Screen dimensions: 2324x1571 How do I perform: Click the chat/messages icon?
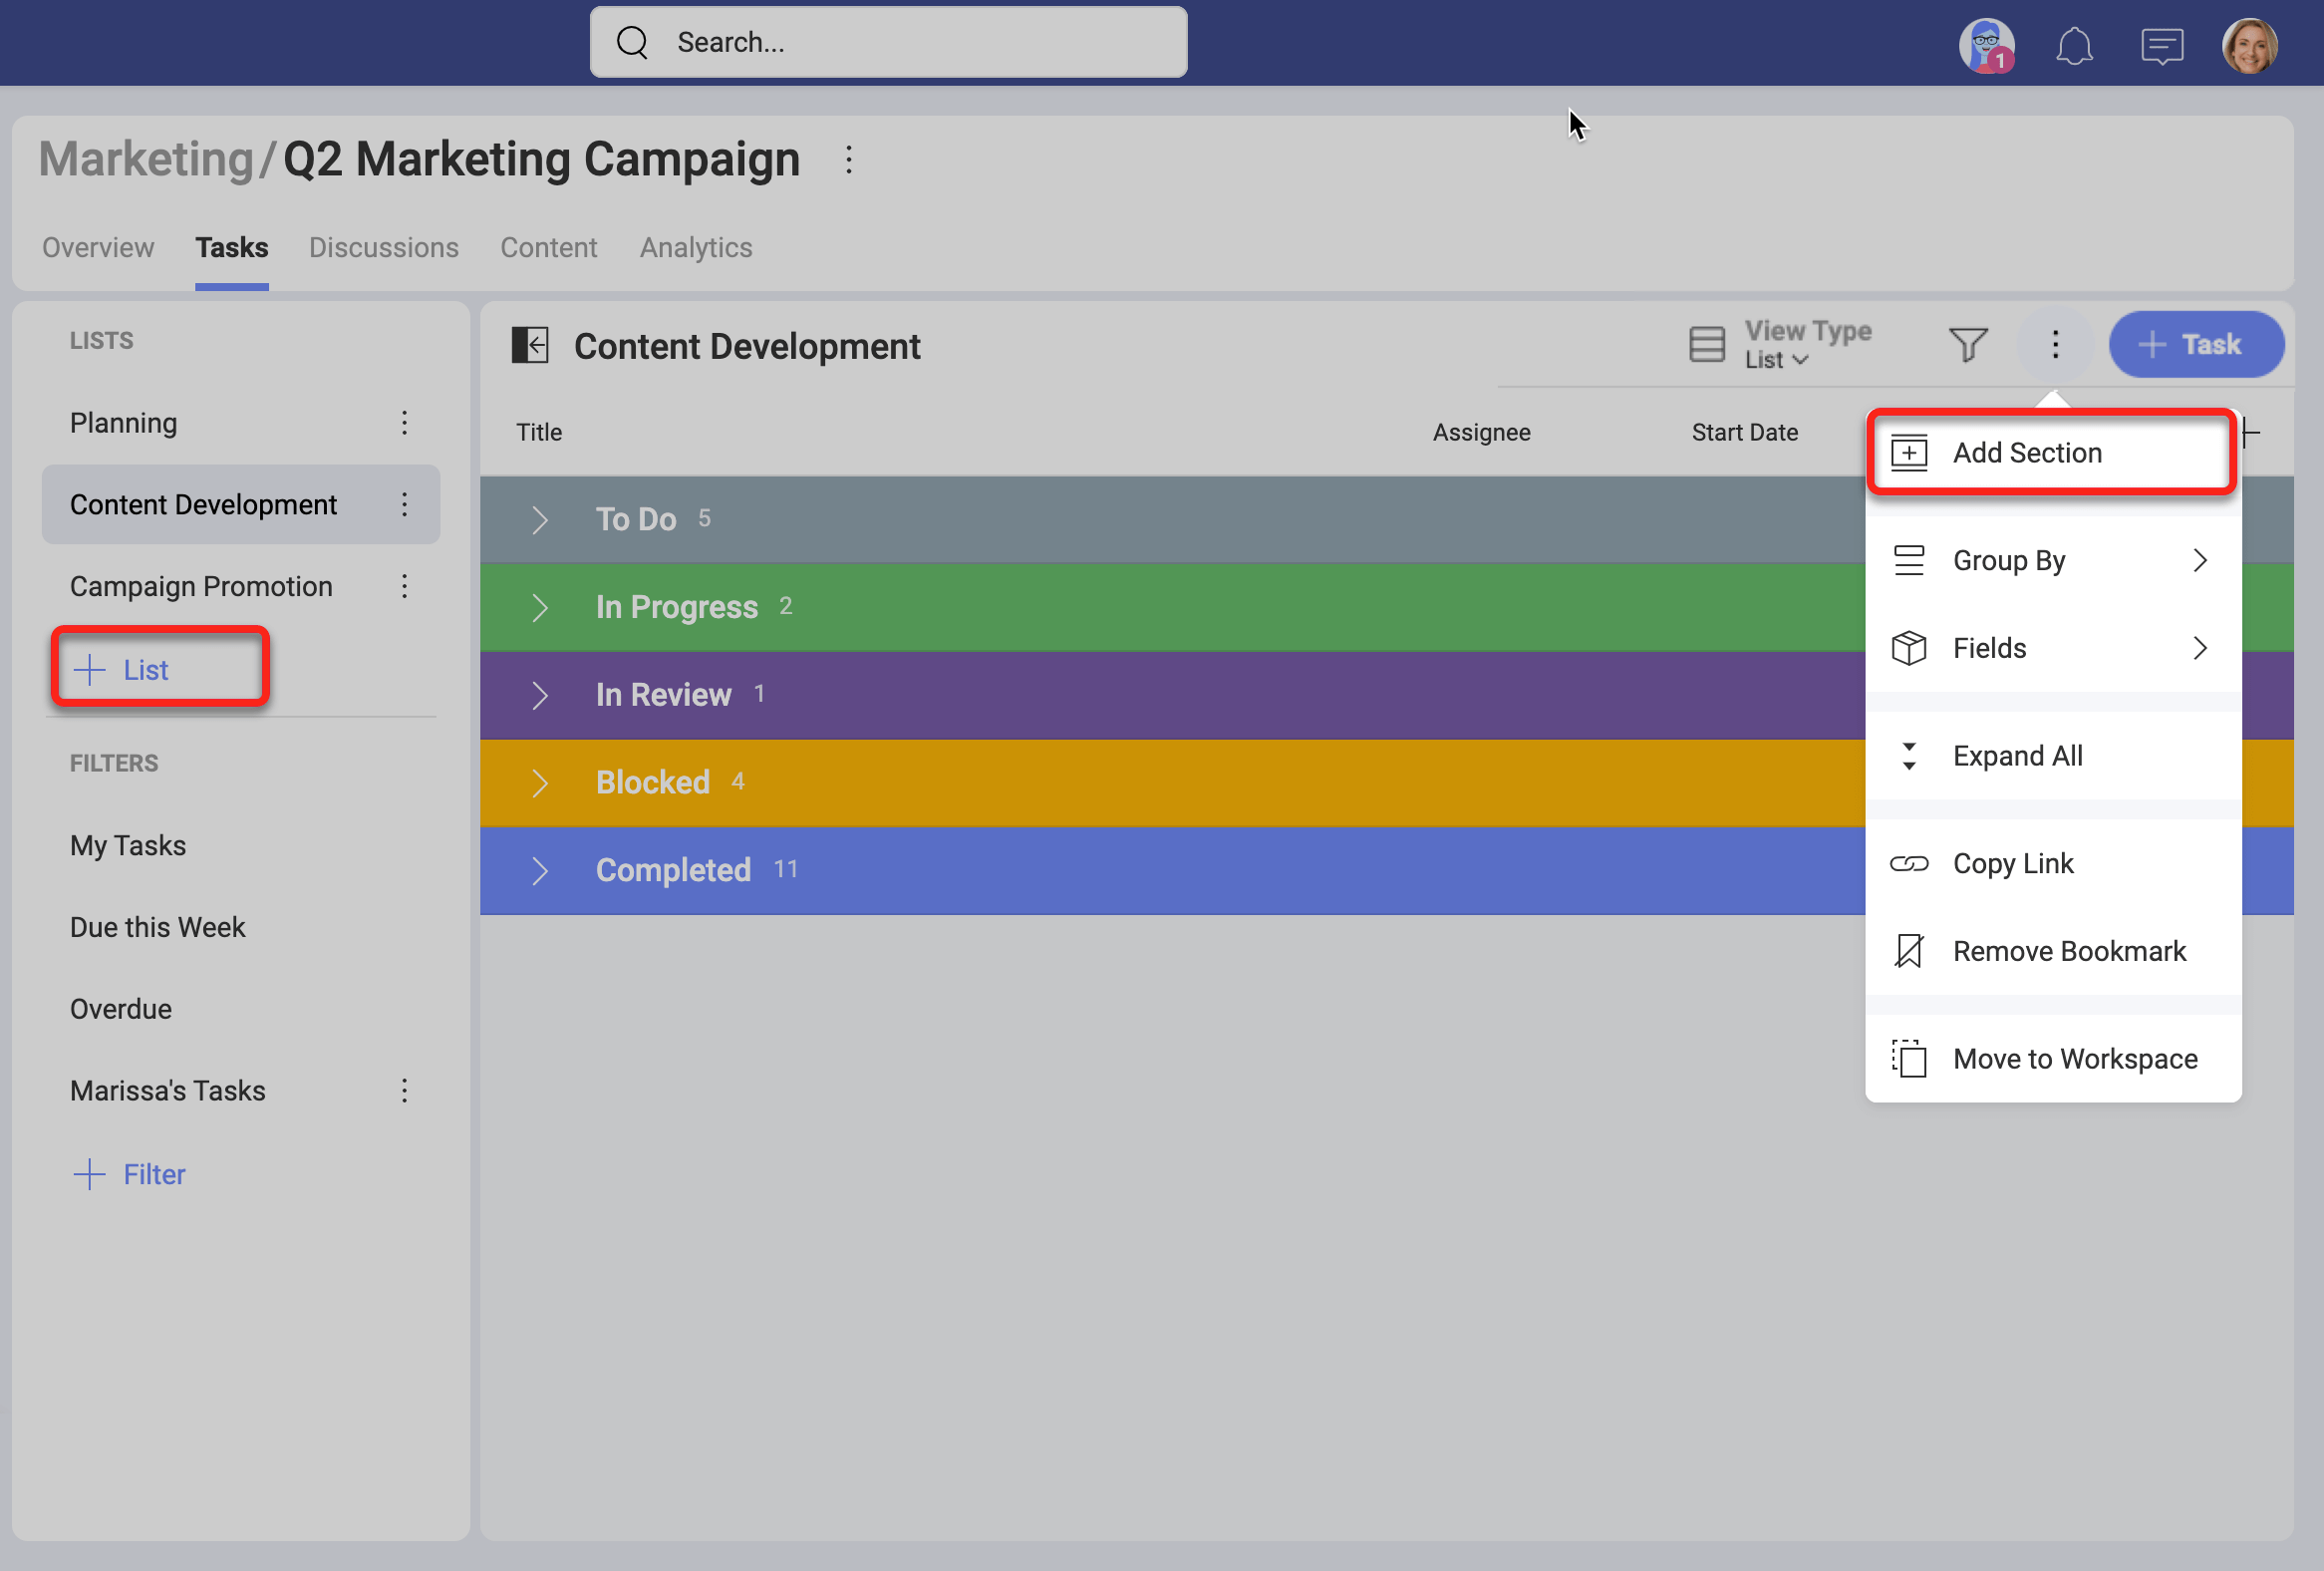pos(2160,44)
